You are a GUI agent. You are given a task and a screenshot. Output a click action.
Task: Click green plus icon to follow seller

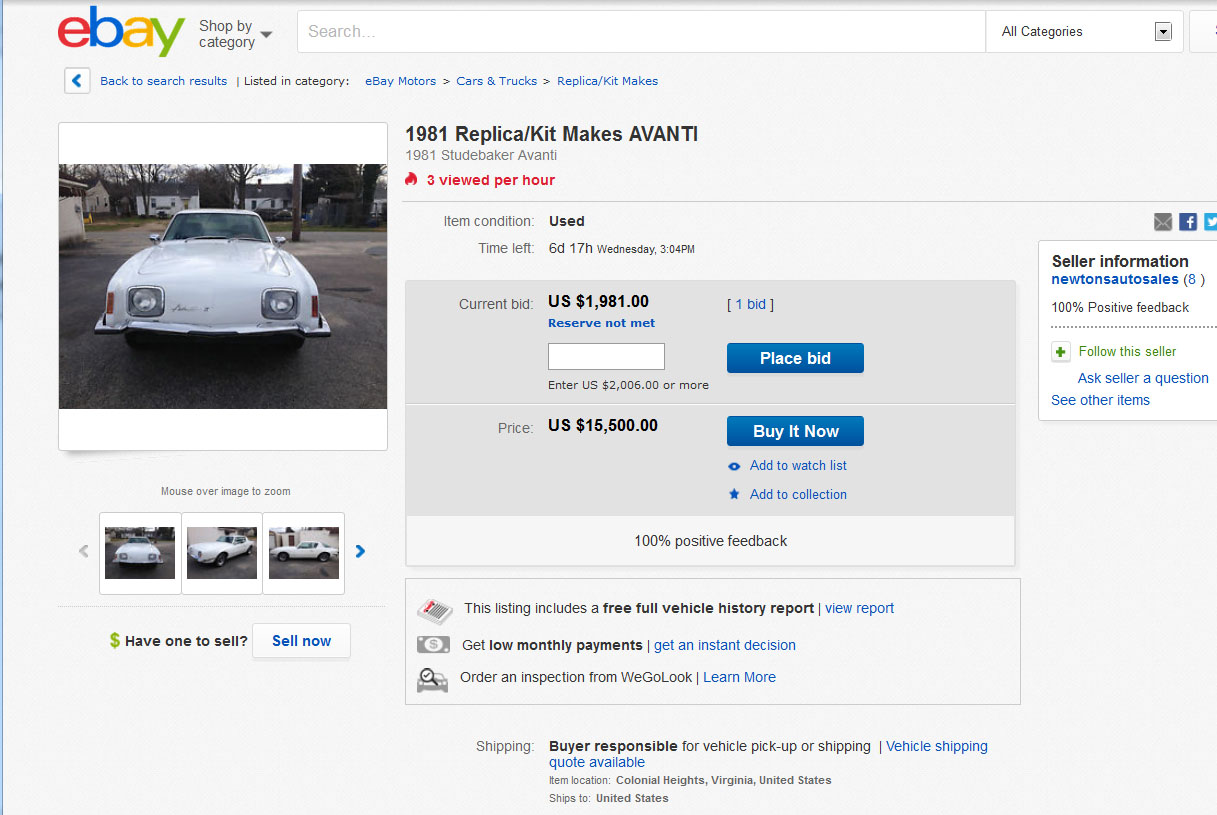(x=1061, y=352)
